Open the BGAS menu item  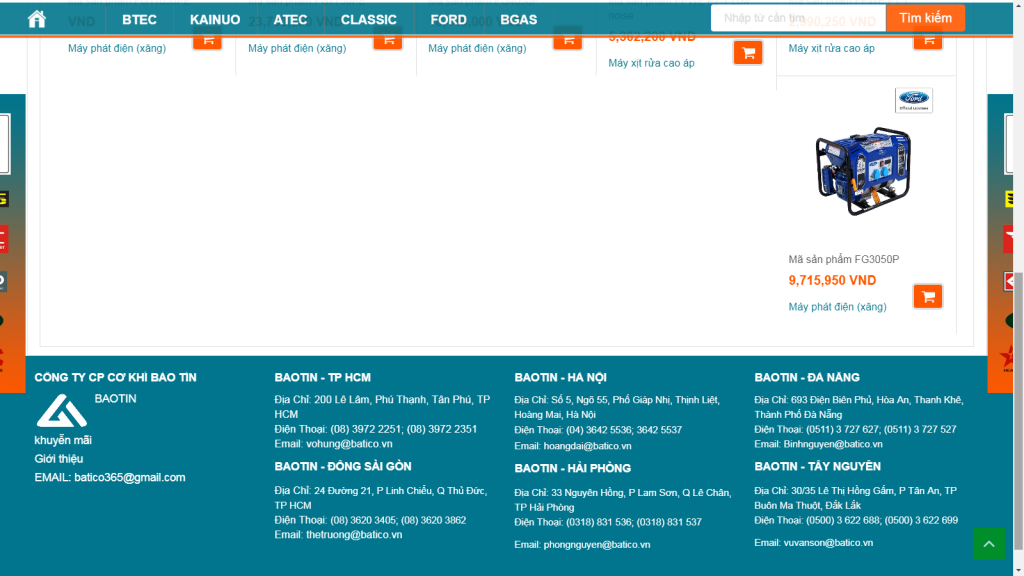(x=519, y=20)
